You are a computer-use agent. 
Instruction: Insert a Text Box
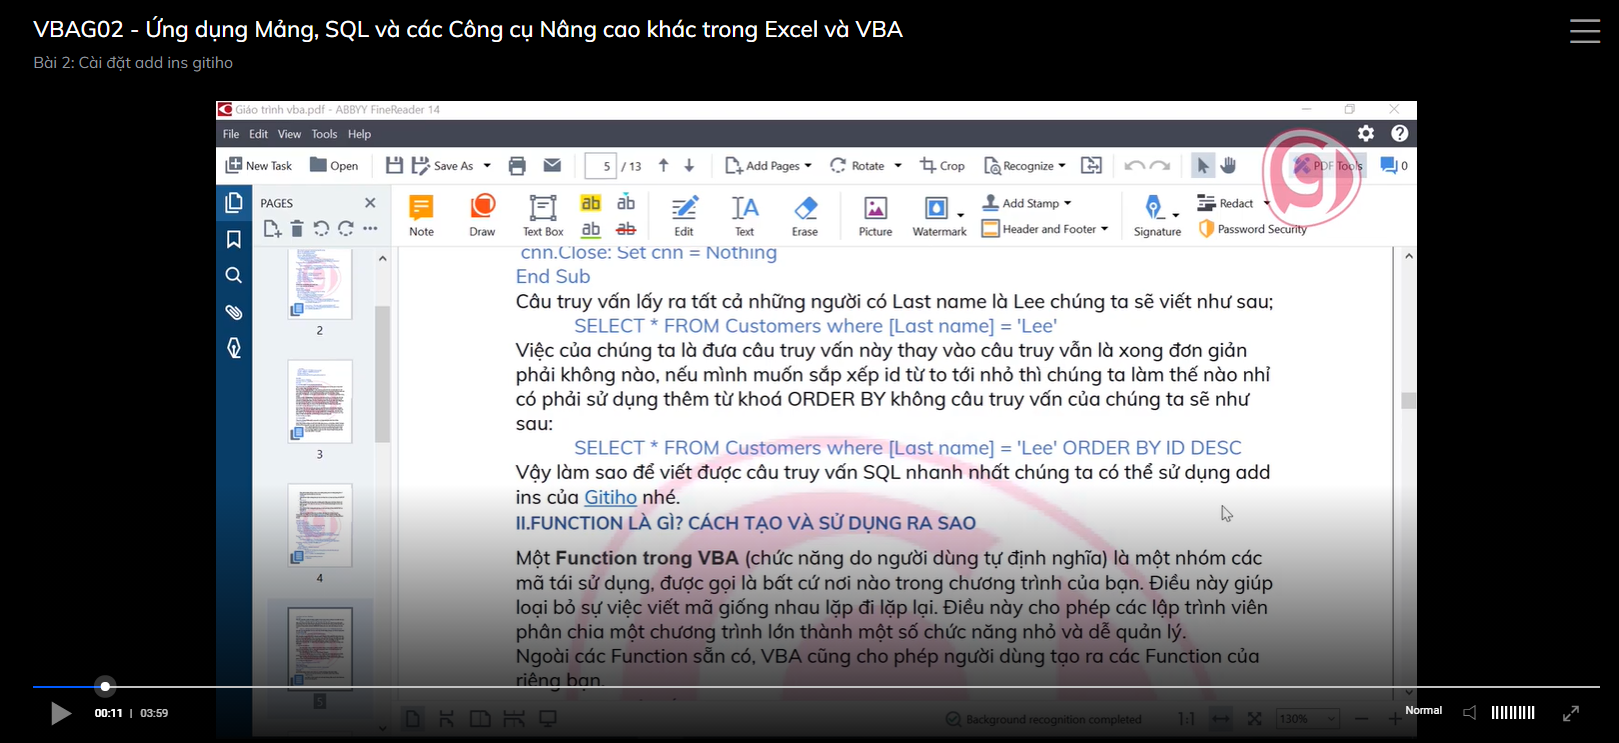tap(543, 216)
